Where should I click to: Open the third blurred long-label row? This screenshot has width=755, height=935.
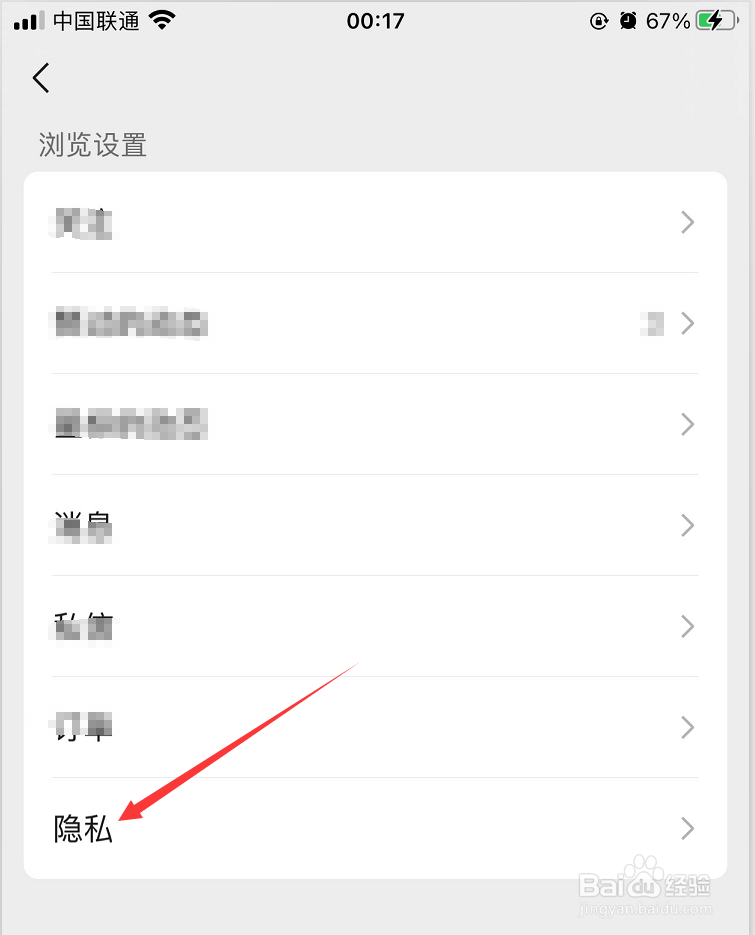(x=375, y=424)
